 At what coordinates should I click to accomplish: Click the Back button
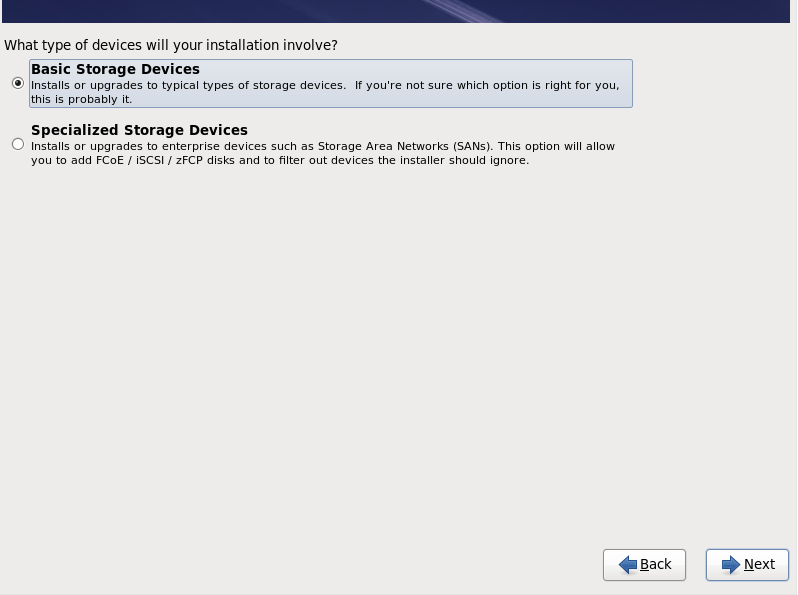click(644, 564)
